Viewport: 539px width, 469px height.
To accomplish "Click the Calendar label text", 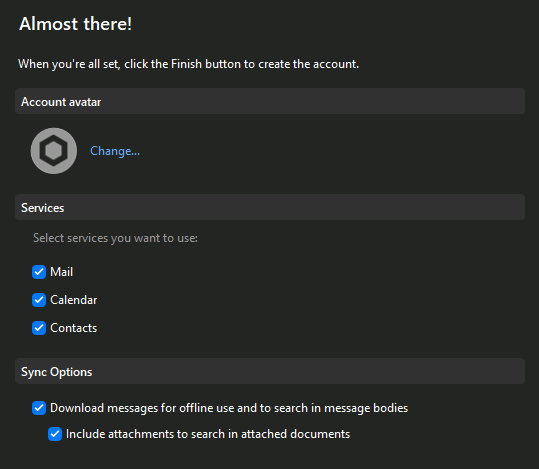I will click(74, 300).
